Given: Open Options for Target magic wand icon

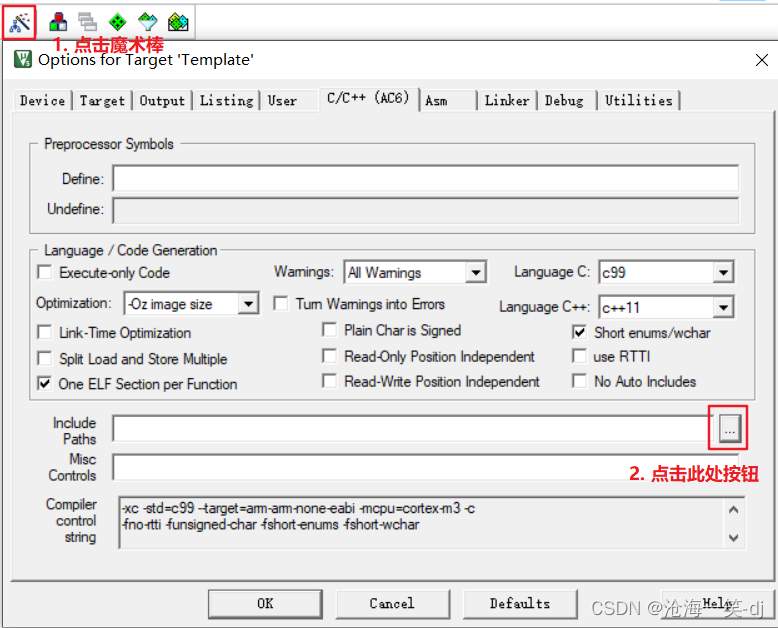Looking at the screenshot, I should tap(20, 22).
